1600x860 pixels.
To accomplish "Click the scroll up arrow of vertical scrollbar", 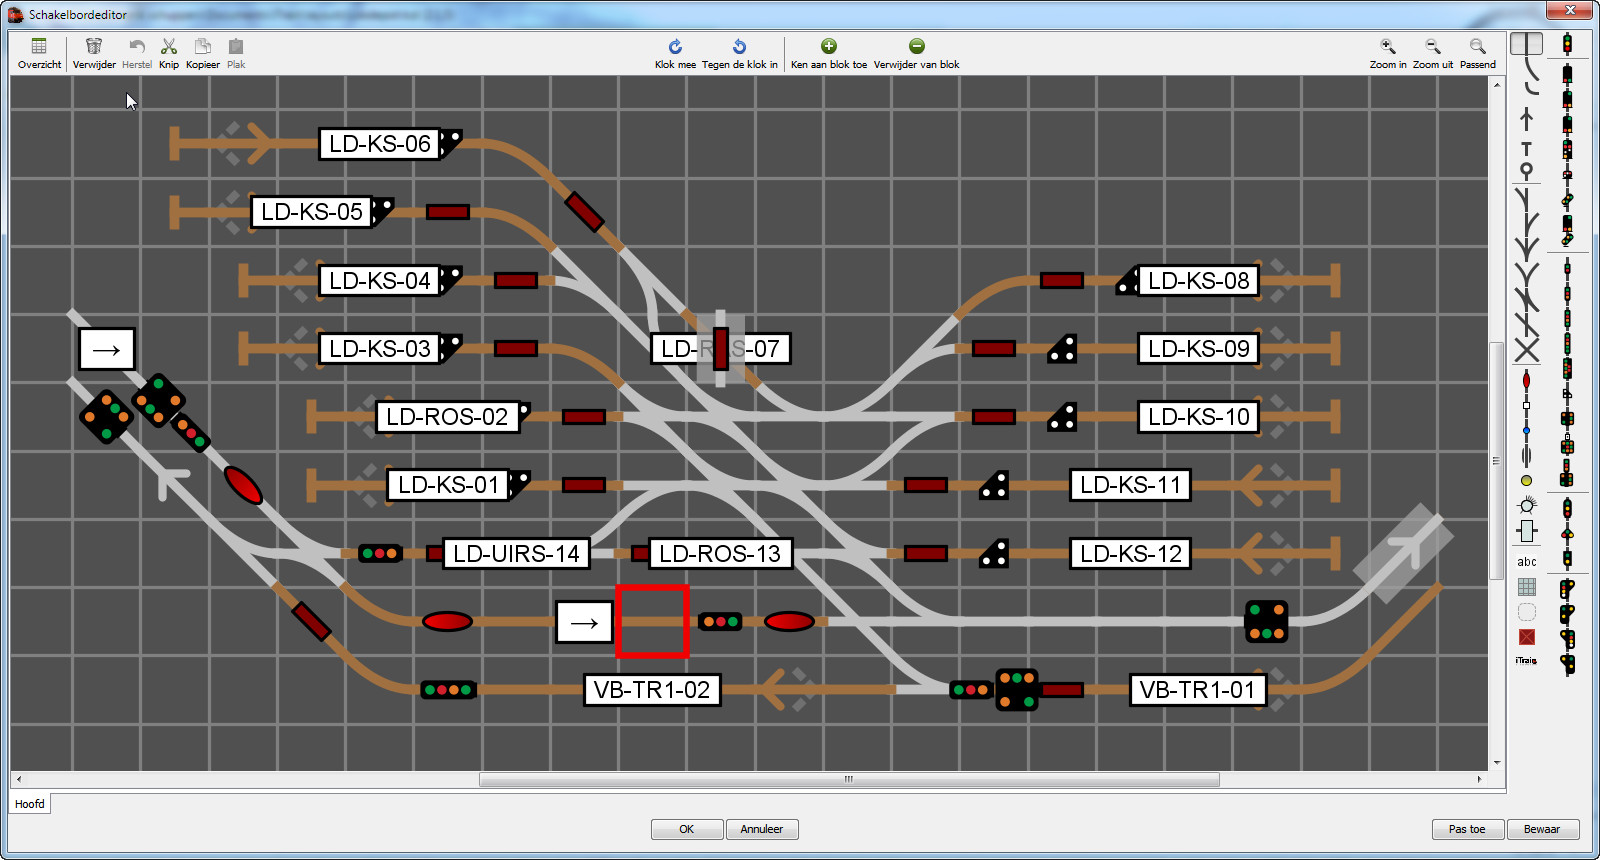I will coord(1496,84).
